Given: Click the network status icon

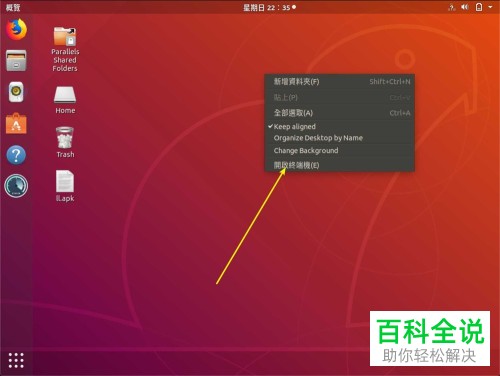Looking at the screenshot, I should tap(452, 7).
